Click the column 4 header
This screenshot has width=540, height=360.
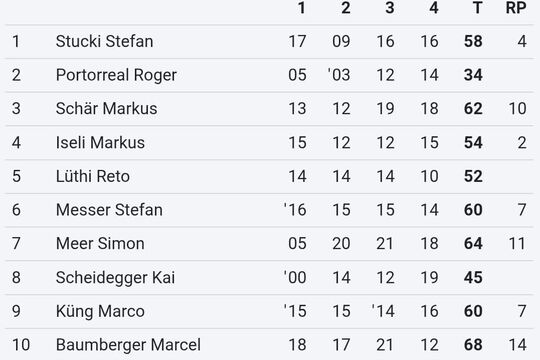pos(434,8)
